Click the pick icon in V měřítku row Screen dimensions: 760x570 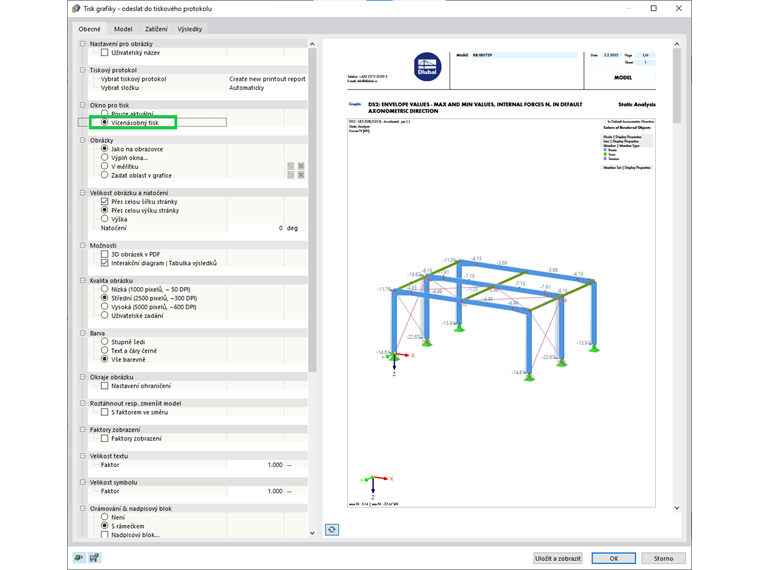click(x=290, y=166)
